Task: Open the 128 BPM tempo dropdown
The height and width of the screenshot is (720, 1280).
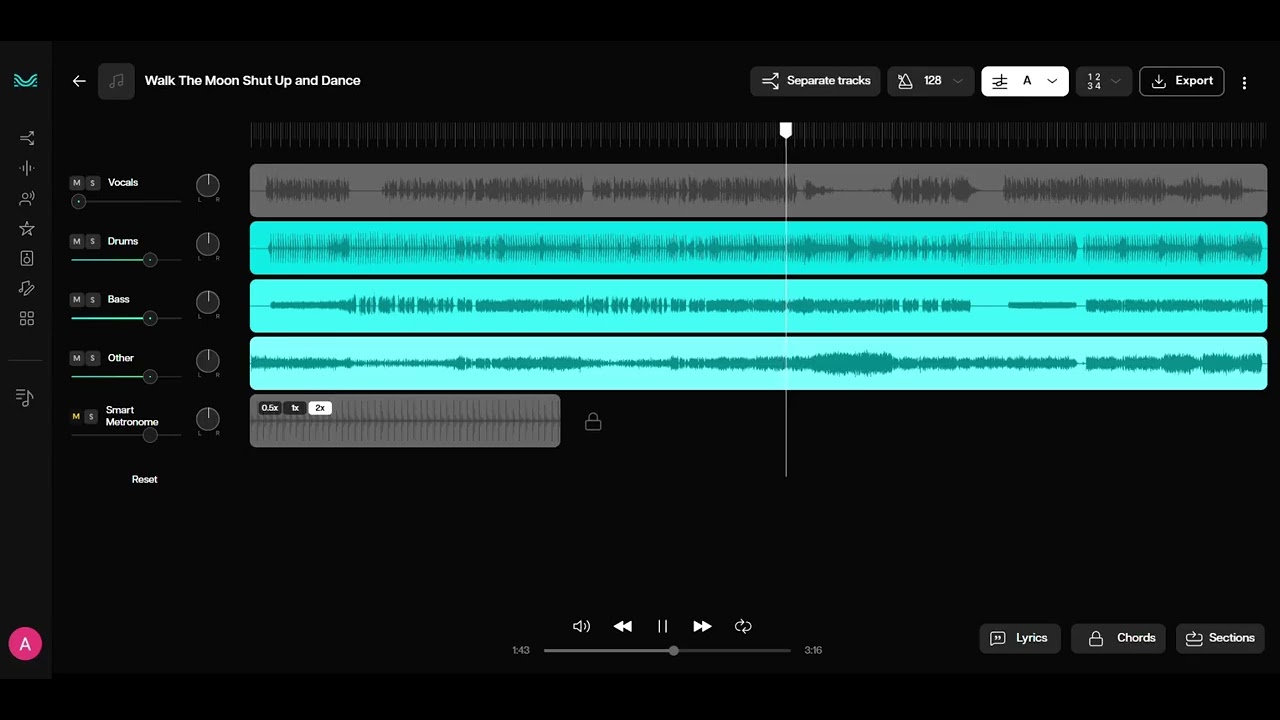Action: pyautogui.click(x=931, y=81)
